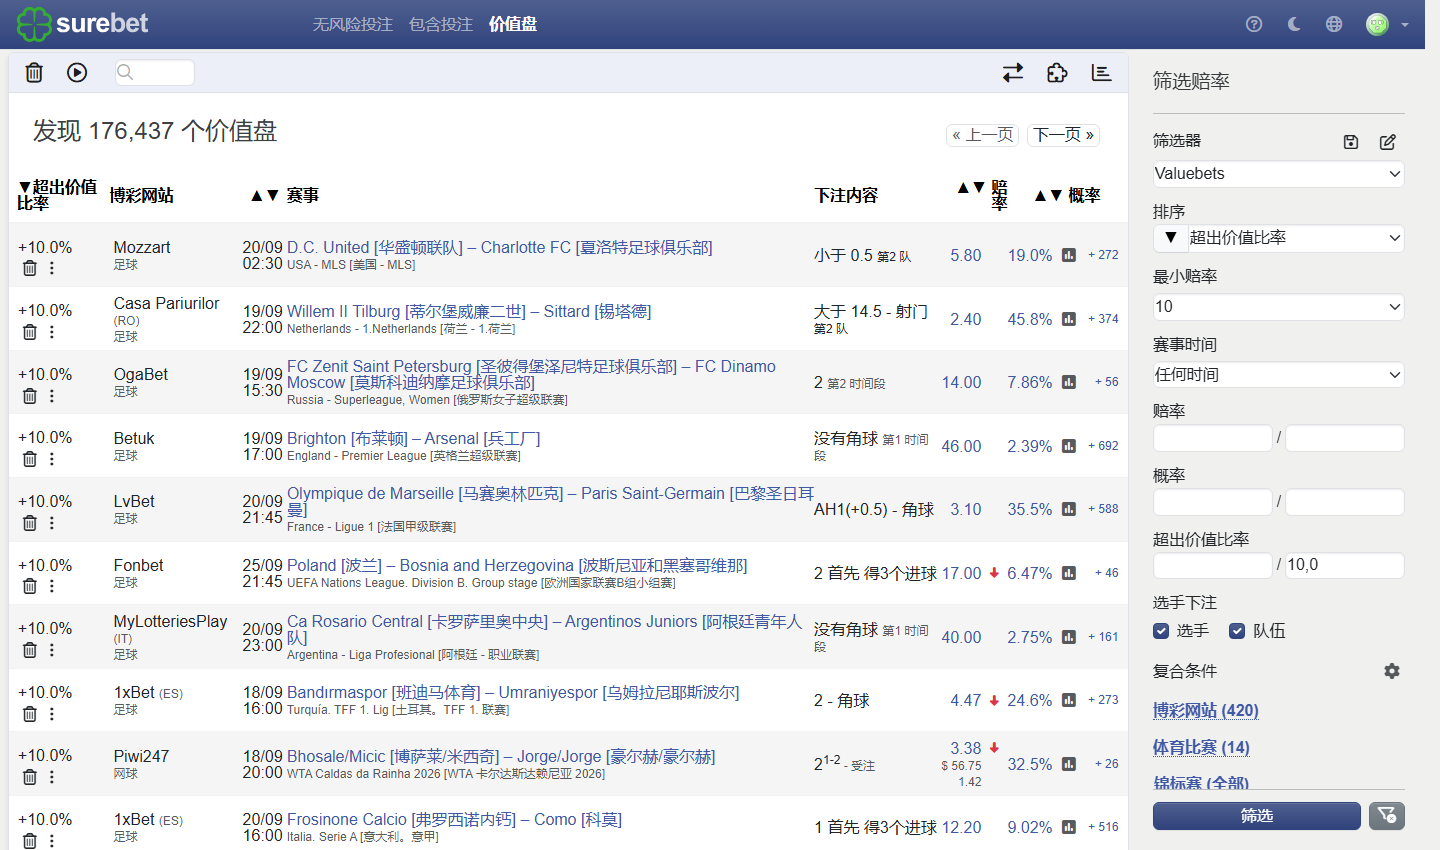Save the filter with floppy disk icon
The image size is (1440, 850).
pos(1351,142)
